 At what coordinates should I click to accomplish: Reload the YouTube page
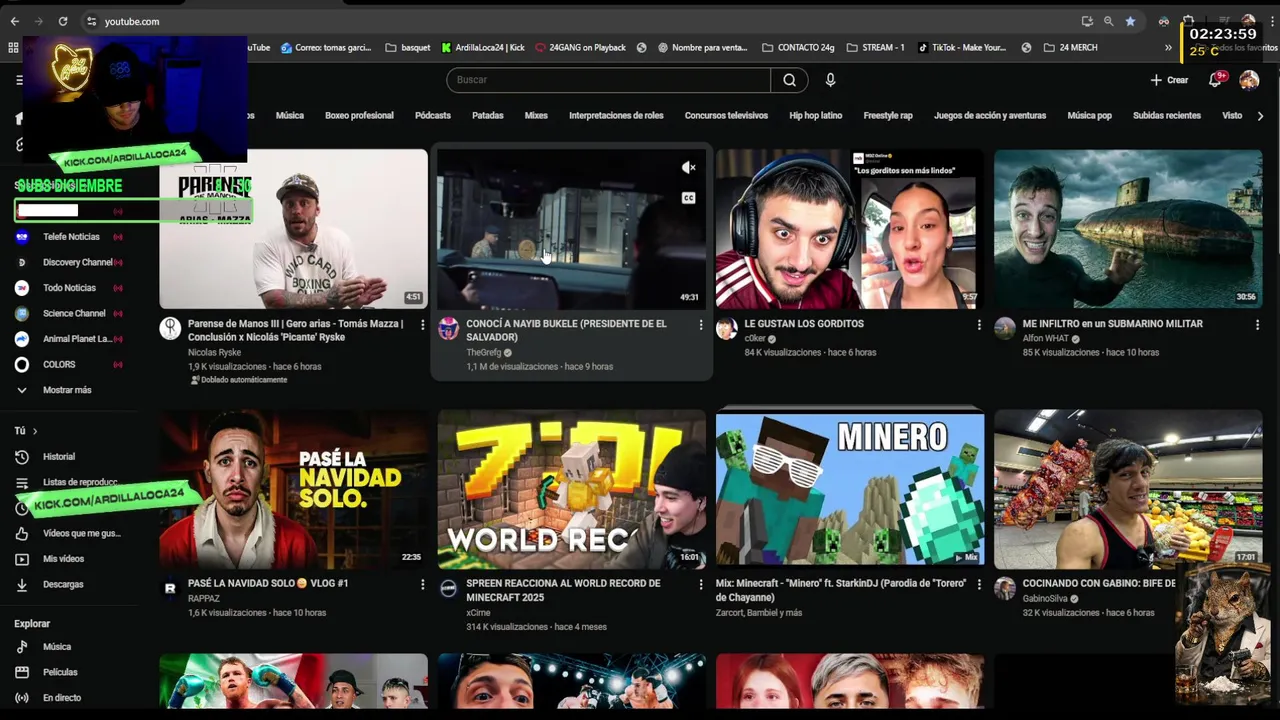(x=62, y=21)
